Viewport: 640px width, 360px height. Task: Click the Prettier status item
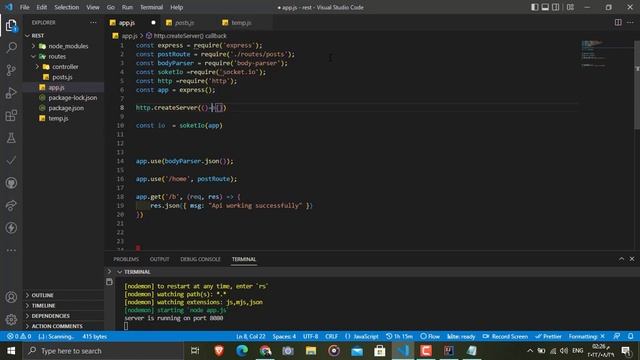coord(548,336)
